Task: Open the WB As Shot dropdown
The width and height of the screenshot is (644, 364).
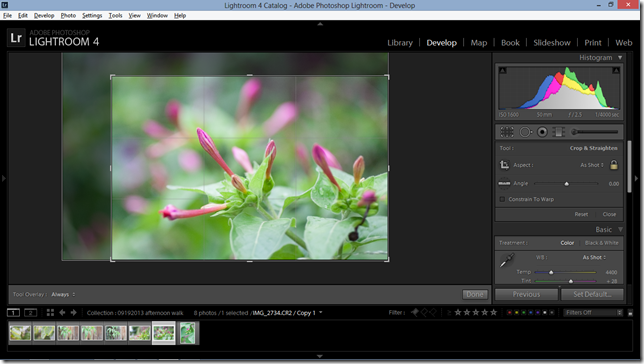Action: point(594,257)
